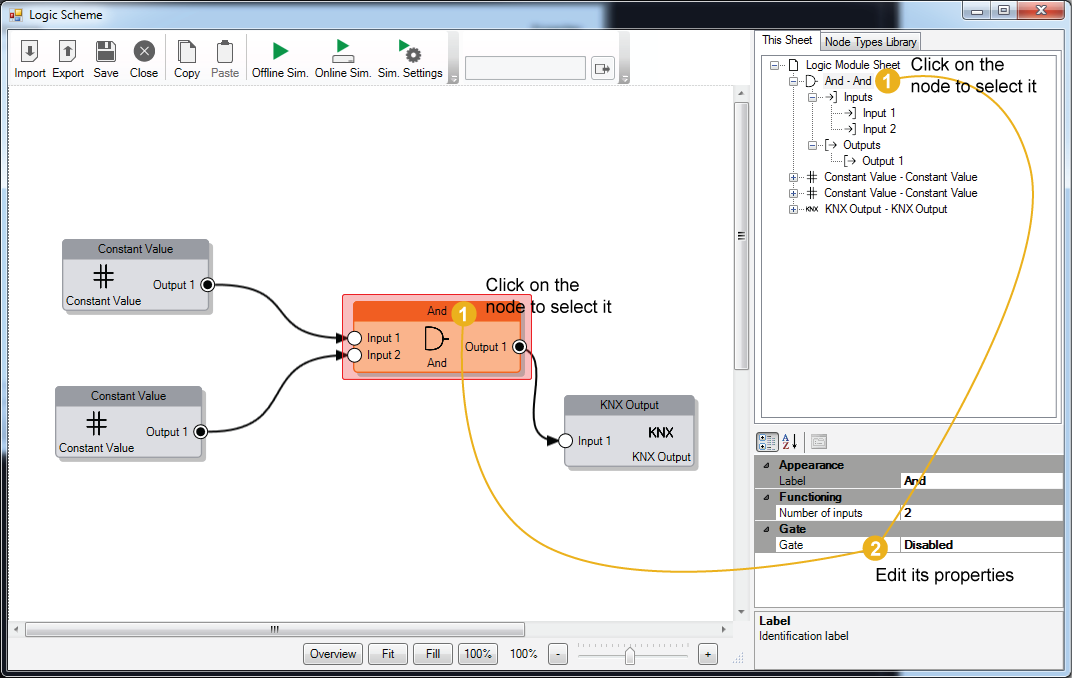Switch to the This Sheet tab
This screenshot has height=678, width=1072.
787,40
